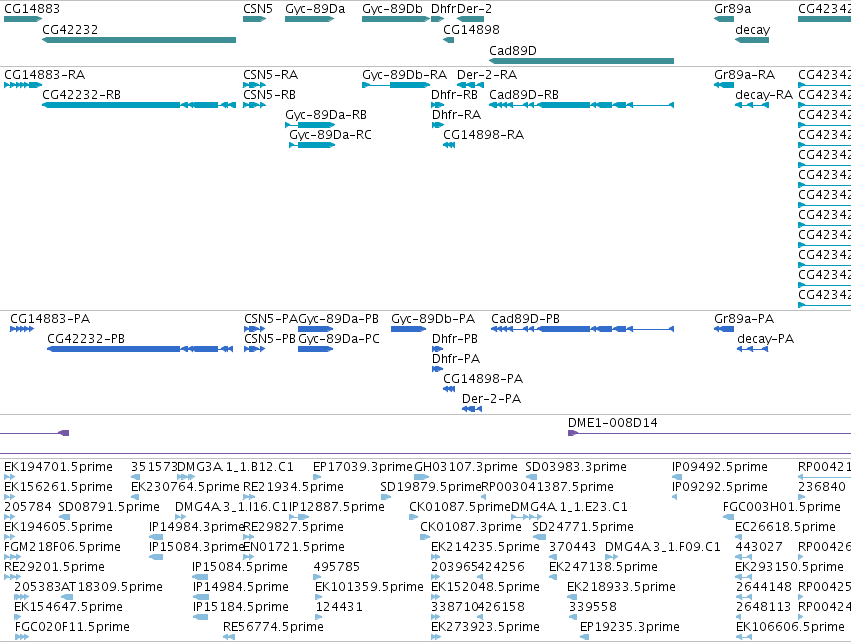This screenshot has height=642, width=851.
Task: Click the 124431 EST label
Action: (339, 607)
